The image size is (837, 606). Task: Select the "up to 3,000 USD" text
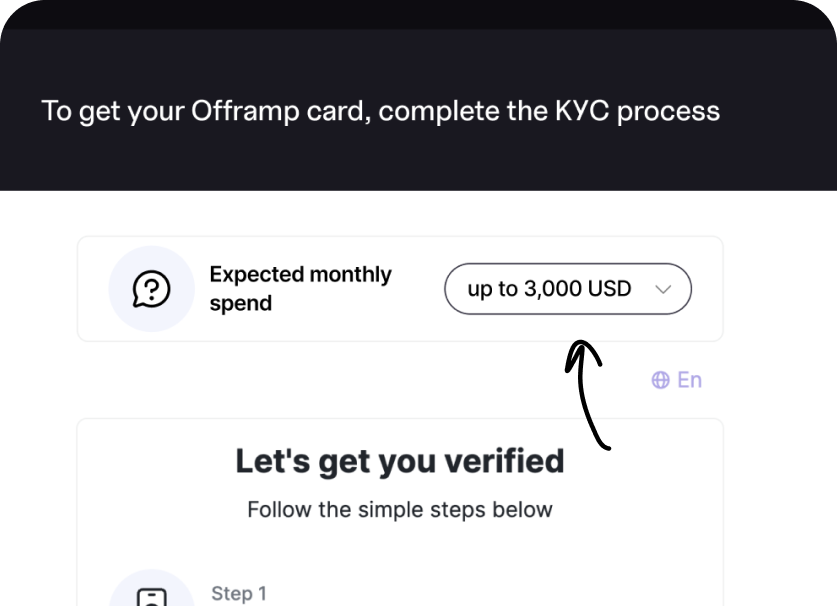point(549,289)
